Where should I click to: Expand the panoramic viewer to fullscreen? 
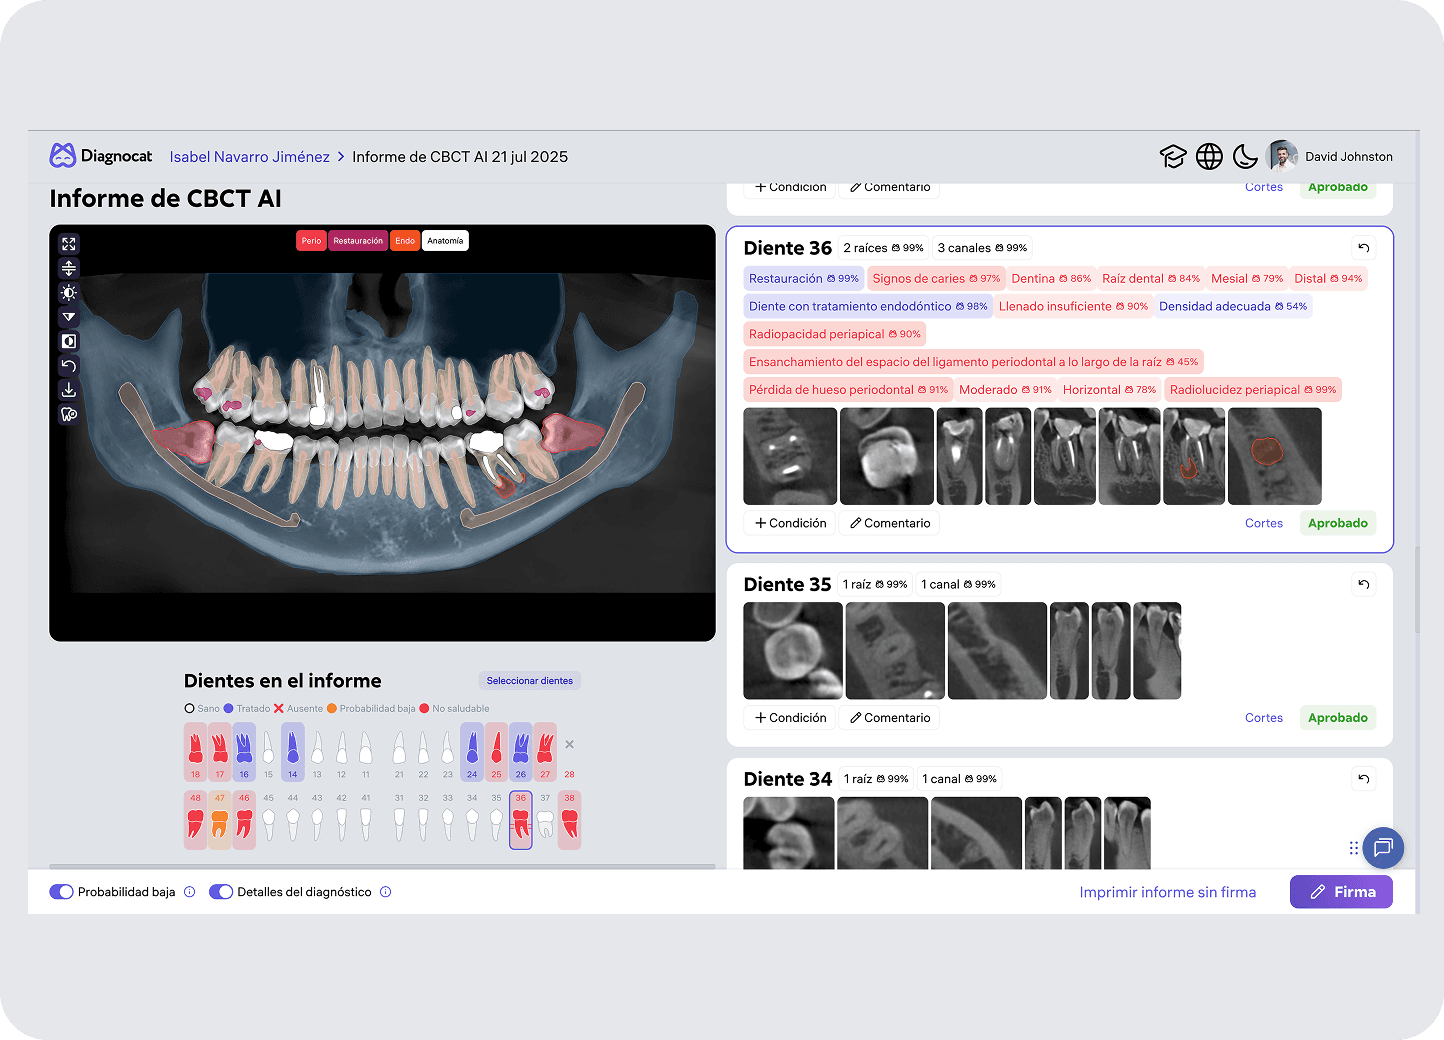tap(69, 244)
